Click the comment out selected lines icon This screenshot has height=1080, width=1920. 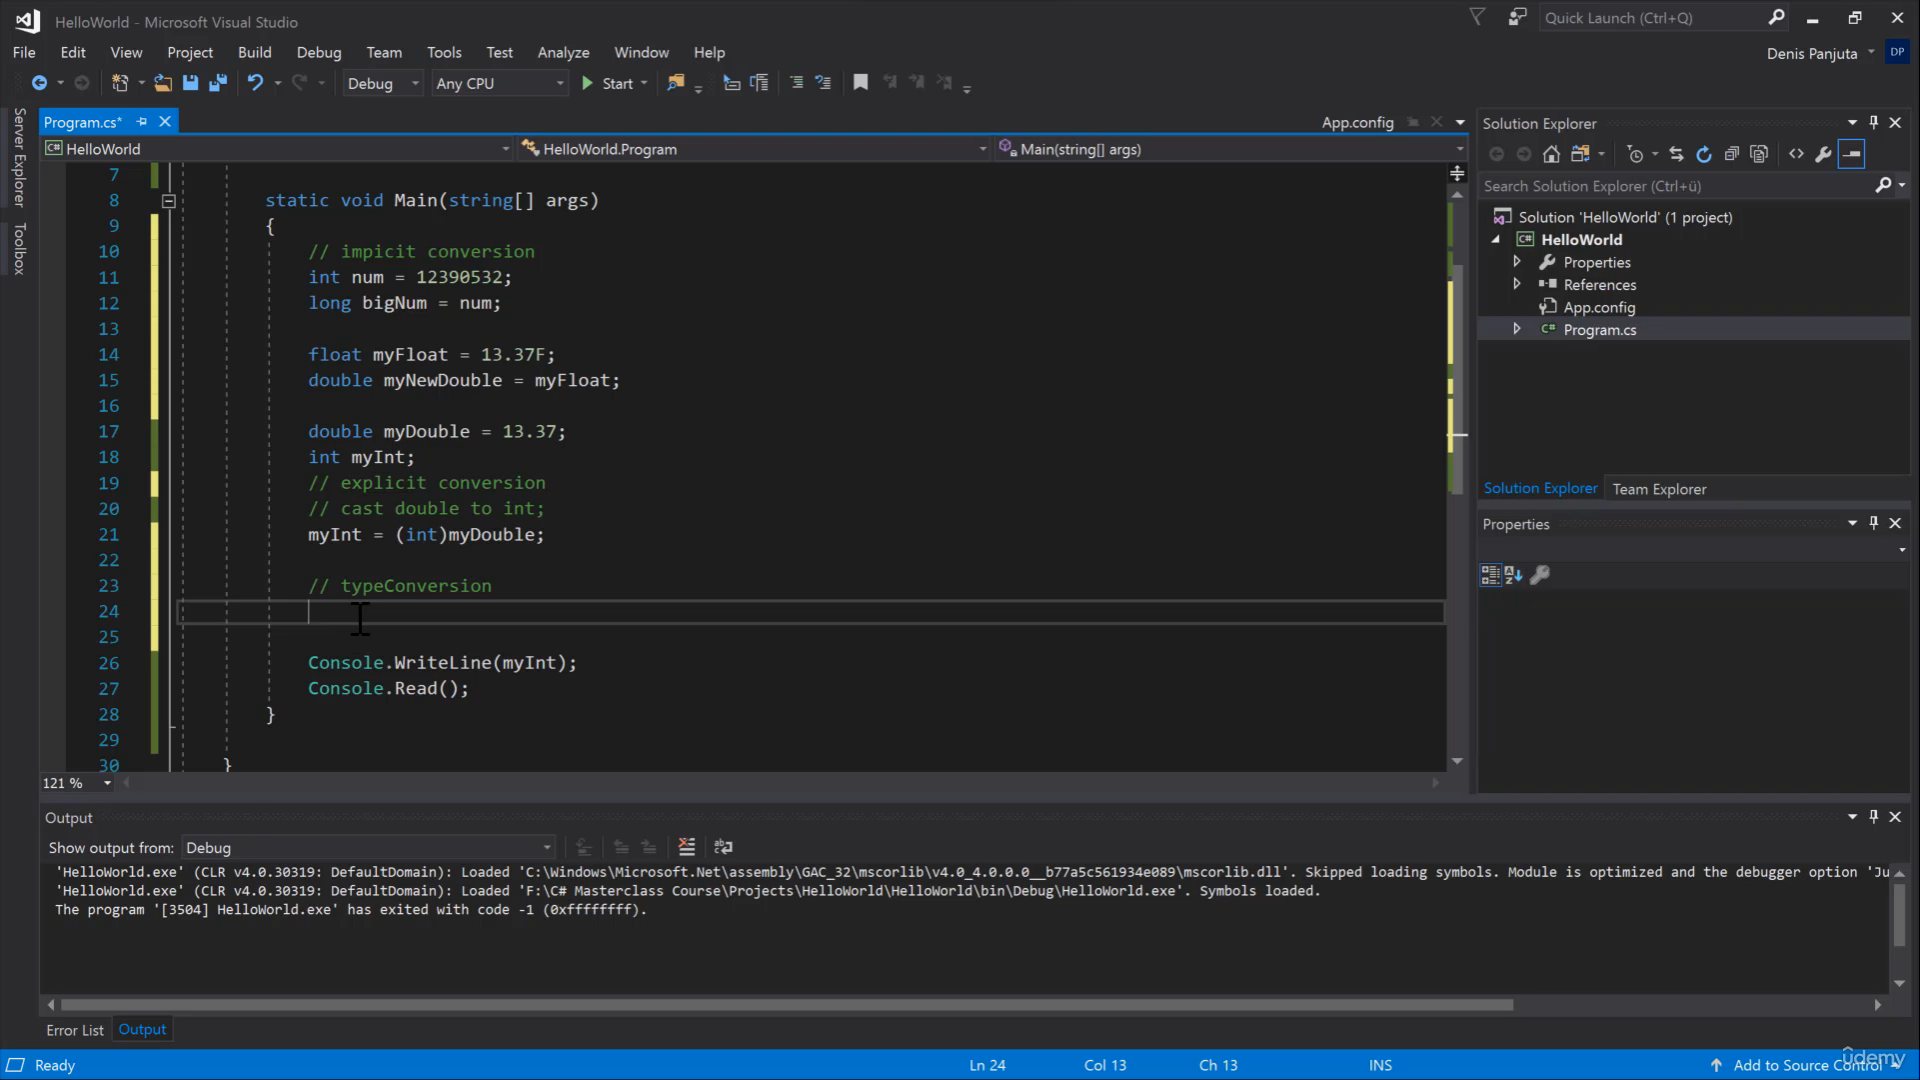[x=796, y=83]
